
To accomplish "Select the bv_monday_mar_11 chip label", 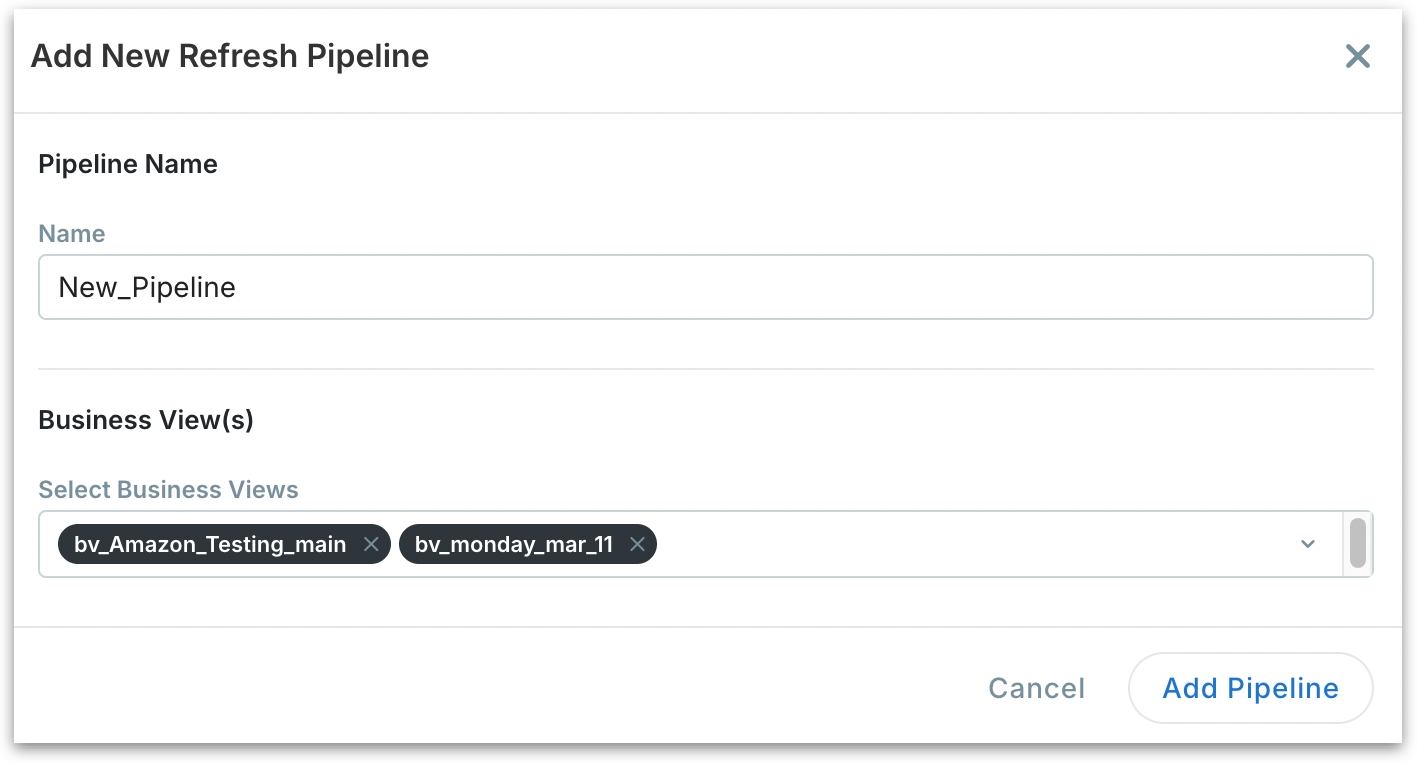I will (513, 545).
